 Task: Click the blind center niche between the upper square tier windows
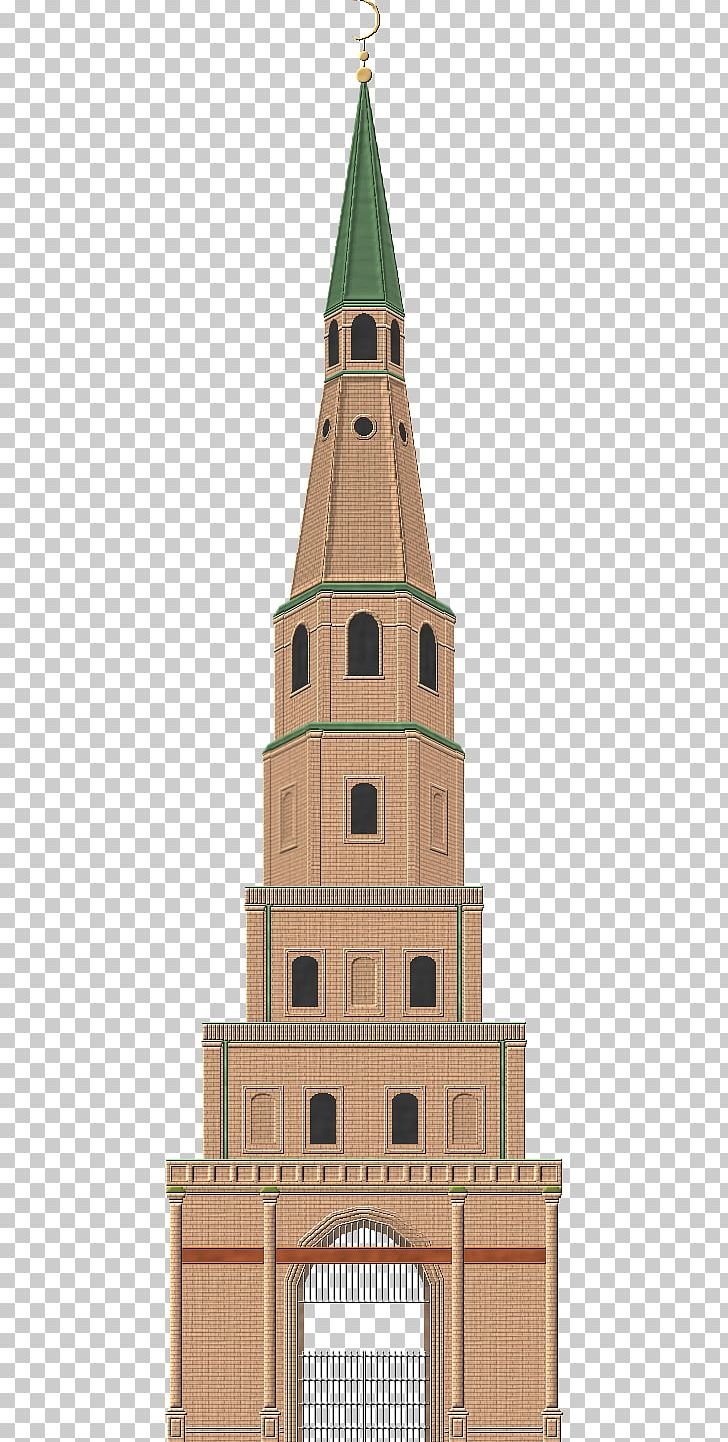[x=363, y=983]
